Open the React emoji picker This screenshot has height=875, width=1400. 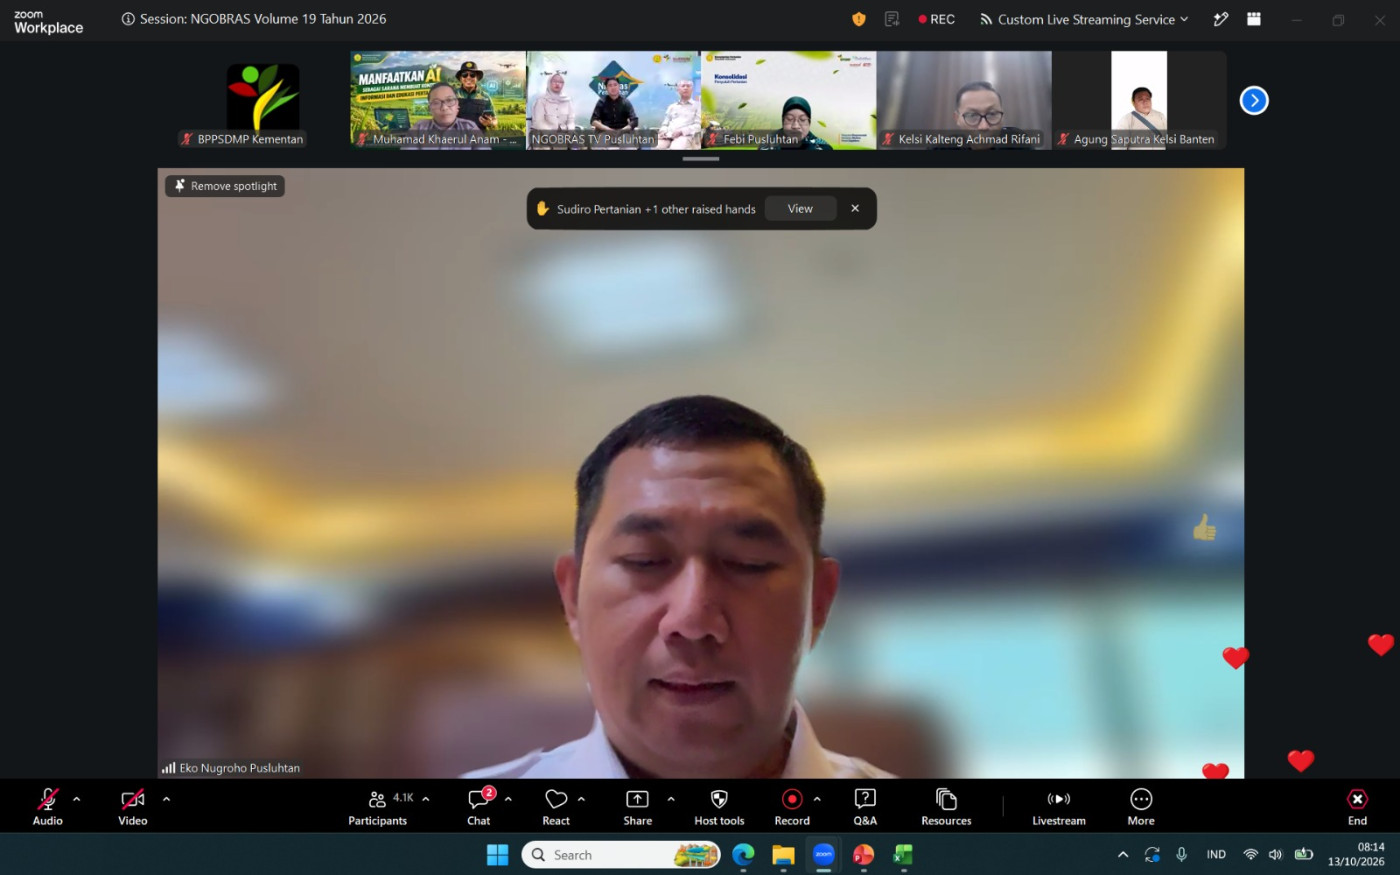[556, 807]
